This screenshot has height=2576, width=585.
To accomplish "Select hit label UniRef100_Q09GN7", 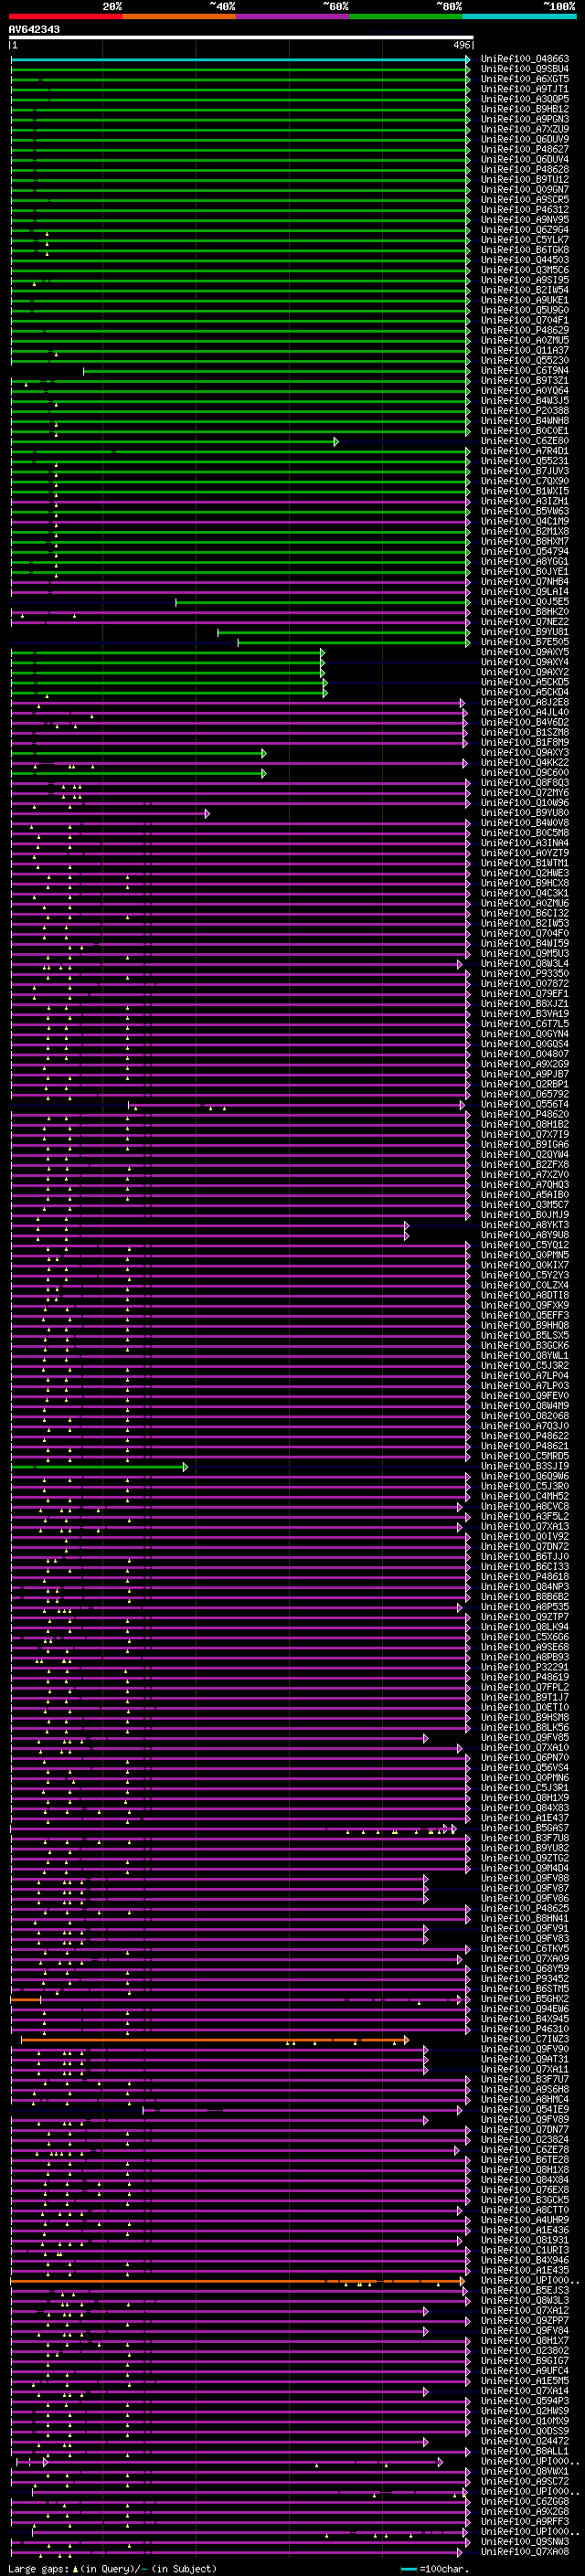I will pyautogui.click(x=524, y=189).
